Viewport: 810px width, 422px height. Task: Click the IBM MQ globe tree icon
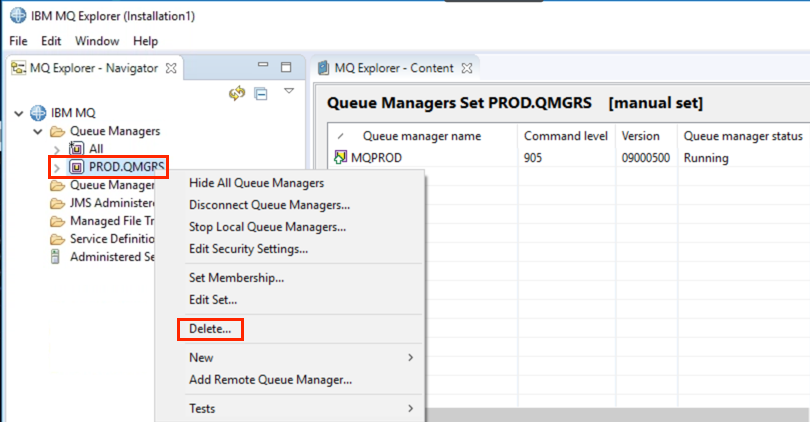(38, 113)
